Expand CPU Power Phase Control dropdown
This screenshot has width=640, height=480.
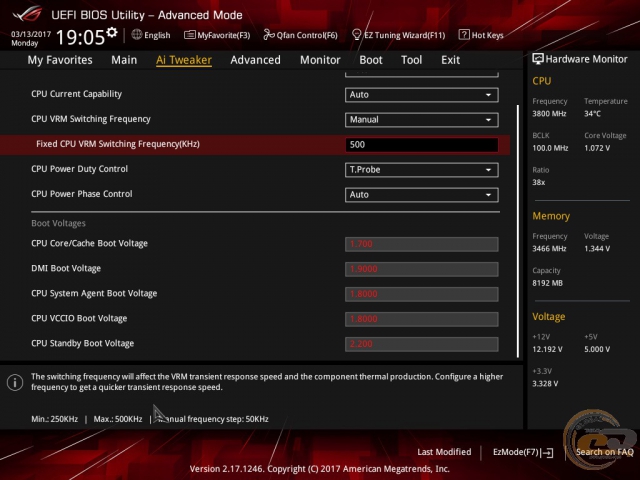click(422, 195)
